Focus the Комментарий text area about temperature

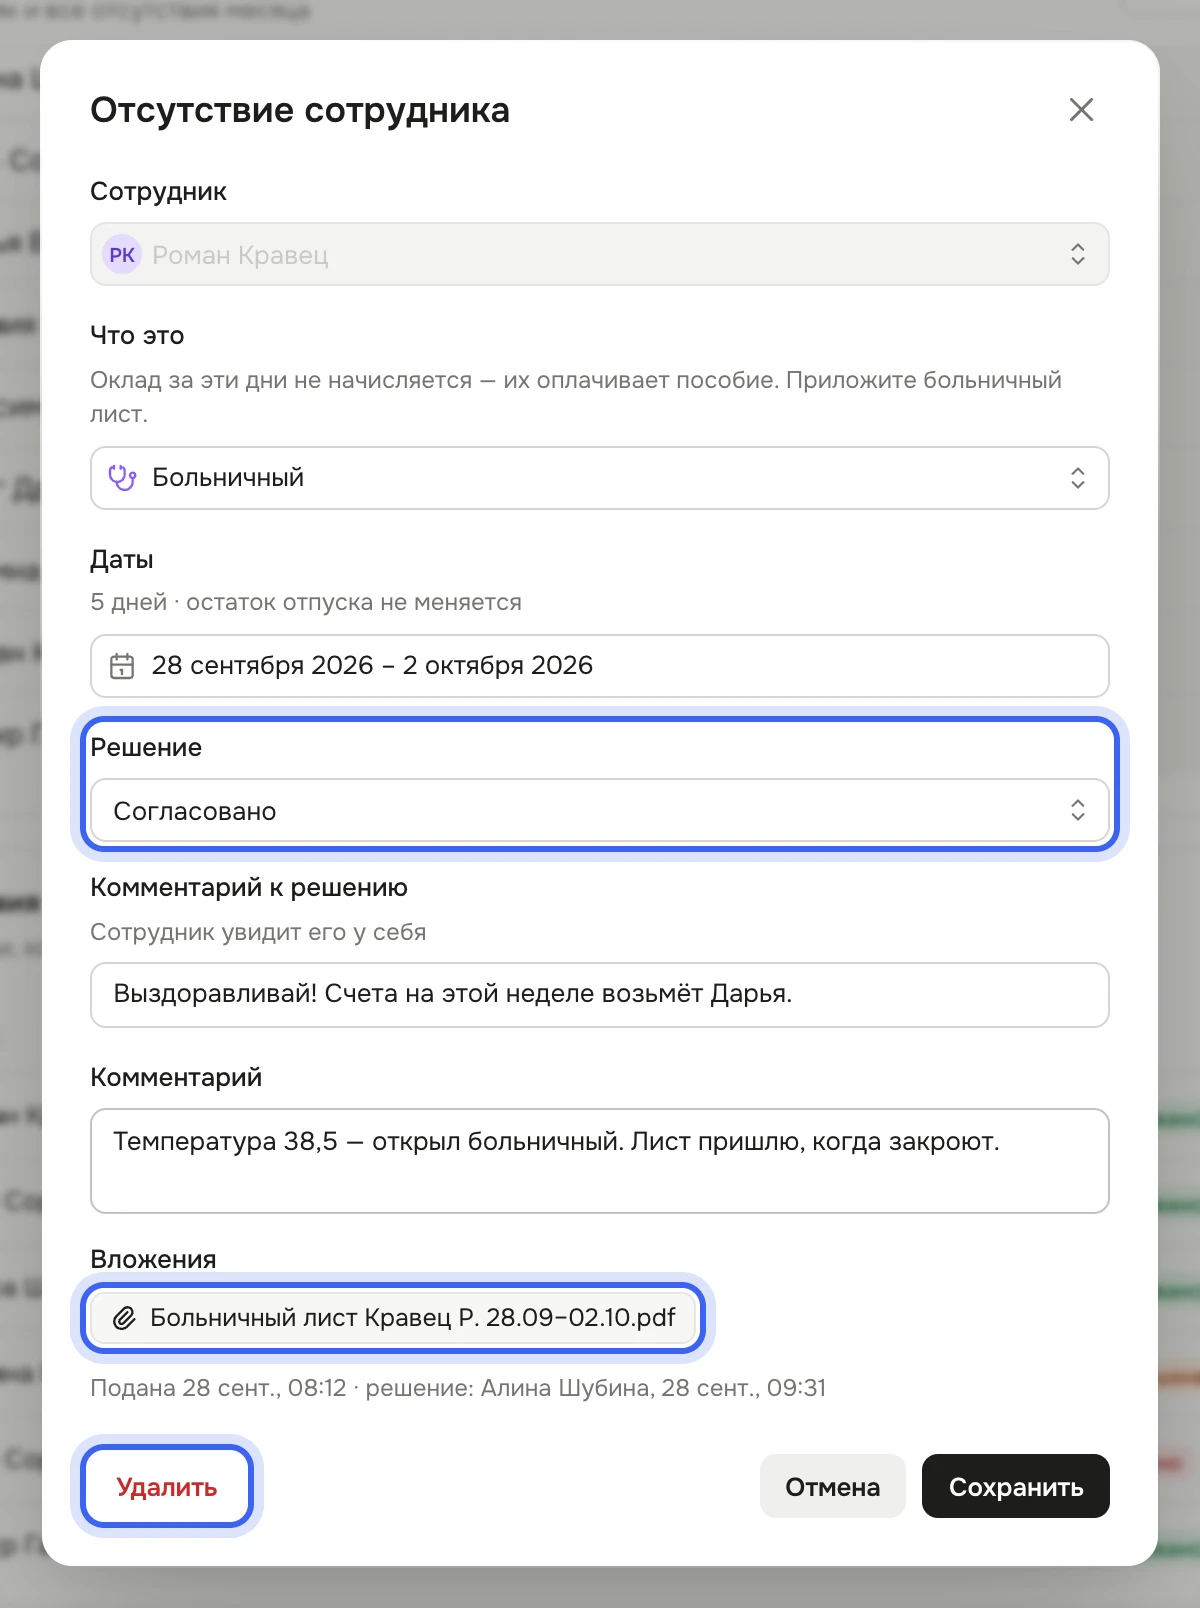tap(600, 1161)
